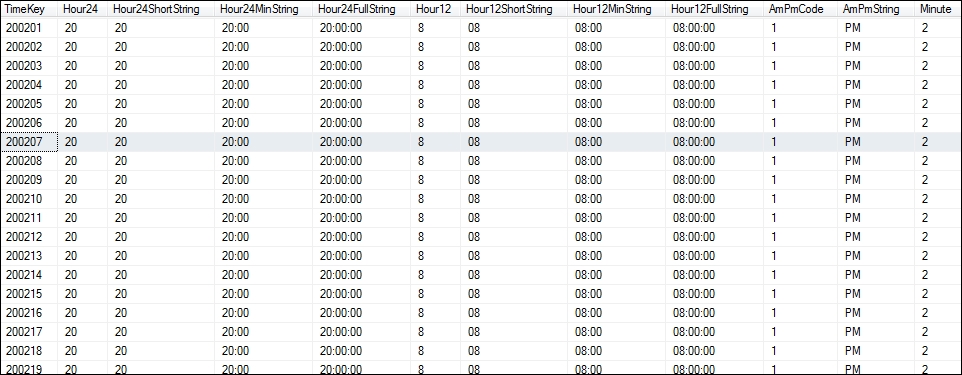962x375 pixels.
Task: Click the Hour24ShortString column header
Action: click(x=161, y=9)
